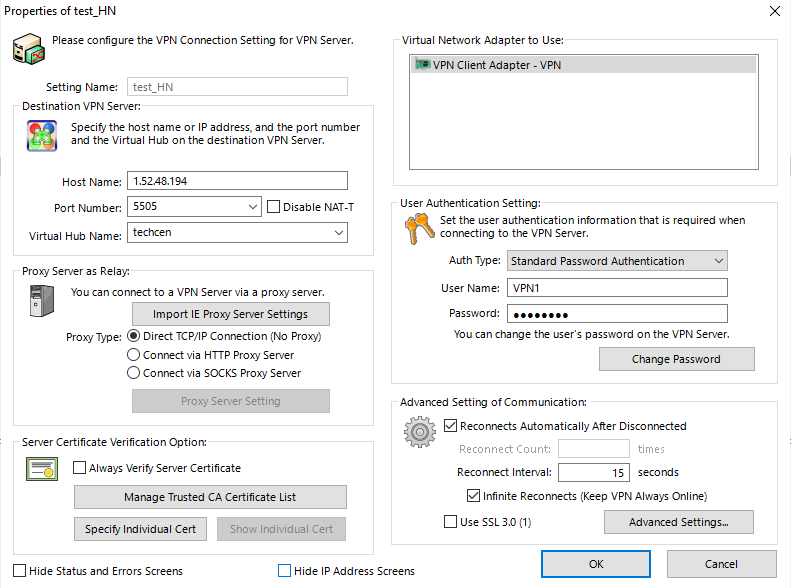Click the proxy server tower icon

tap(42, 301)
